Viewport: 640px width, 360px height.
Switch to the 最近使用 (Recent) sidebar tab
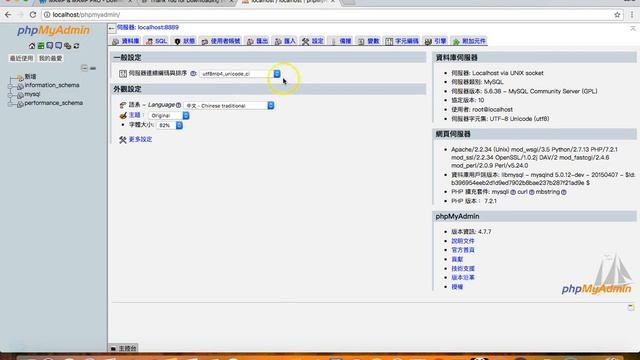pos(21,58)
